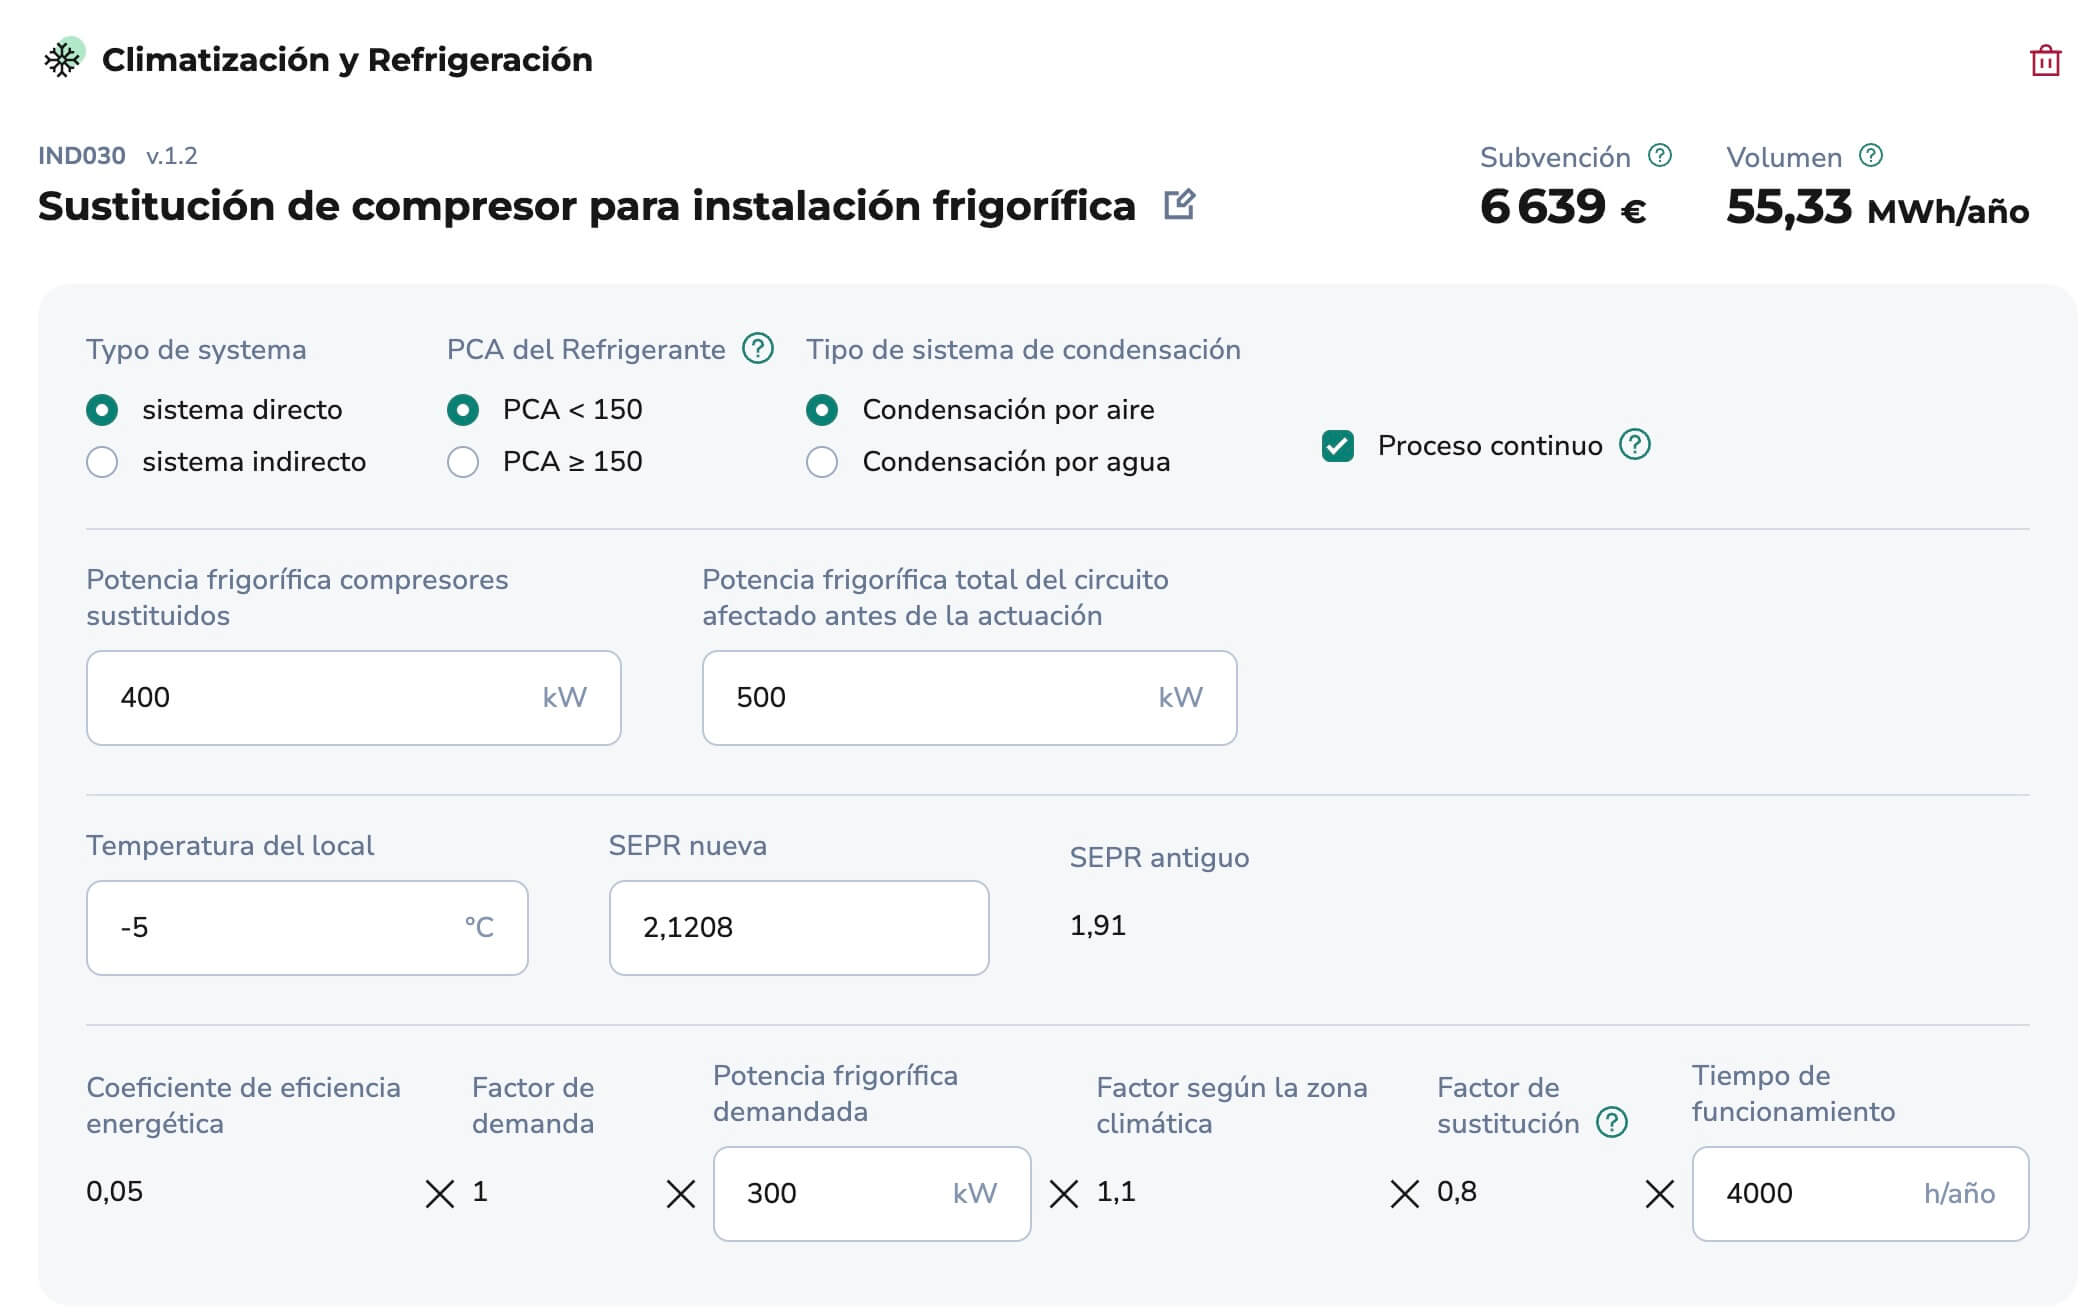Click the edit title pencil icon
The height and width of the screenshot is (1312, 2100).
pos(1180,205)
